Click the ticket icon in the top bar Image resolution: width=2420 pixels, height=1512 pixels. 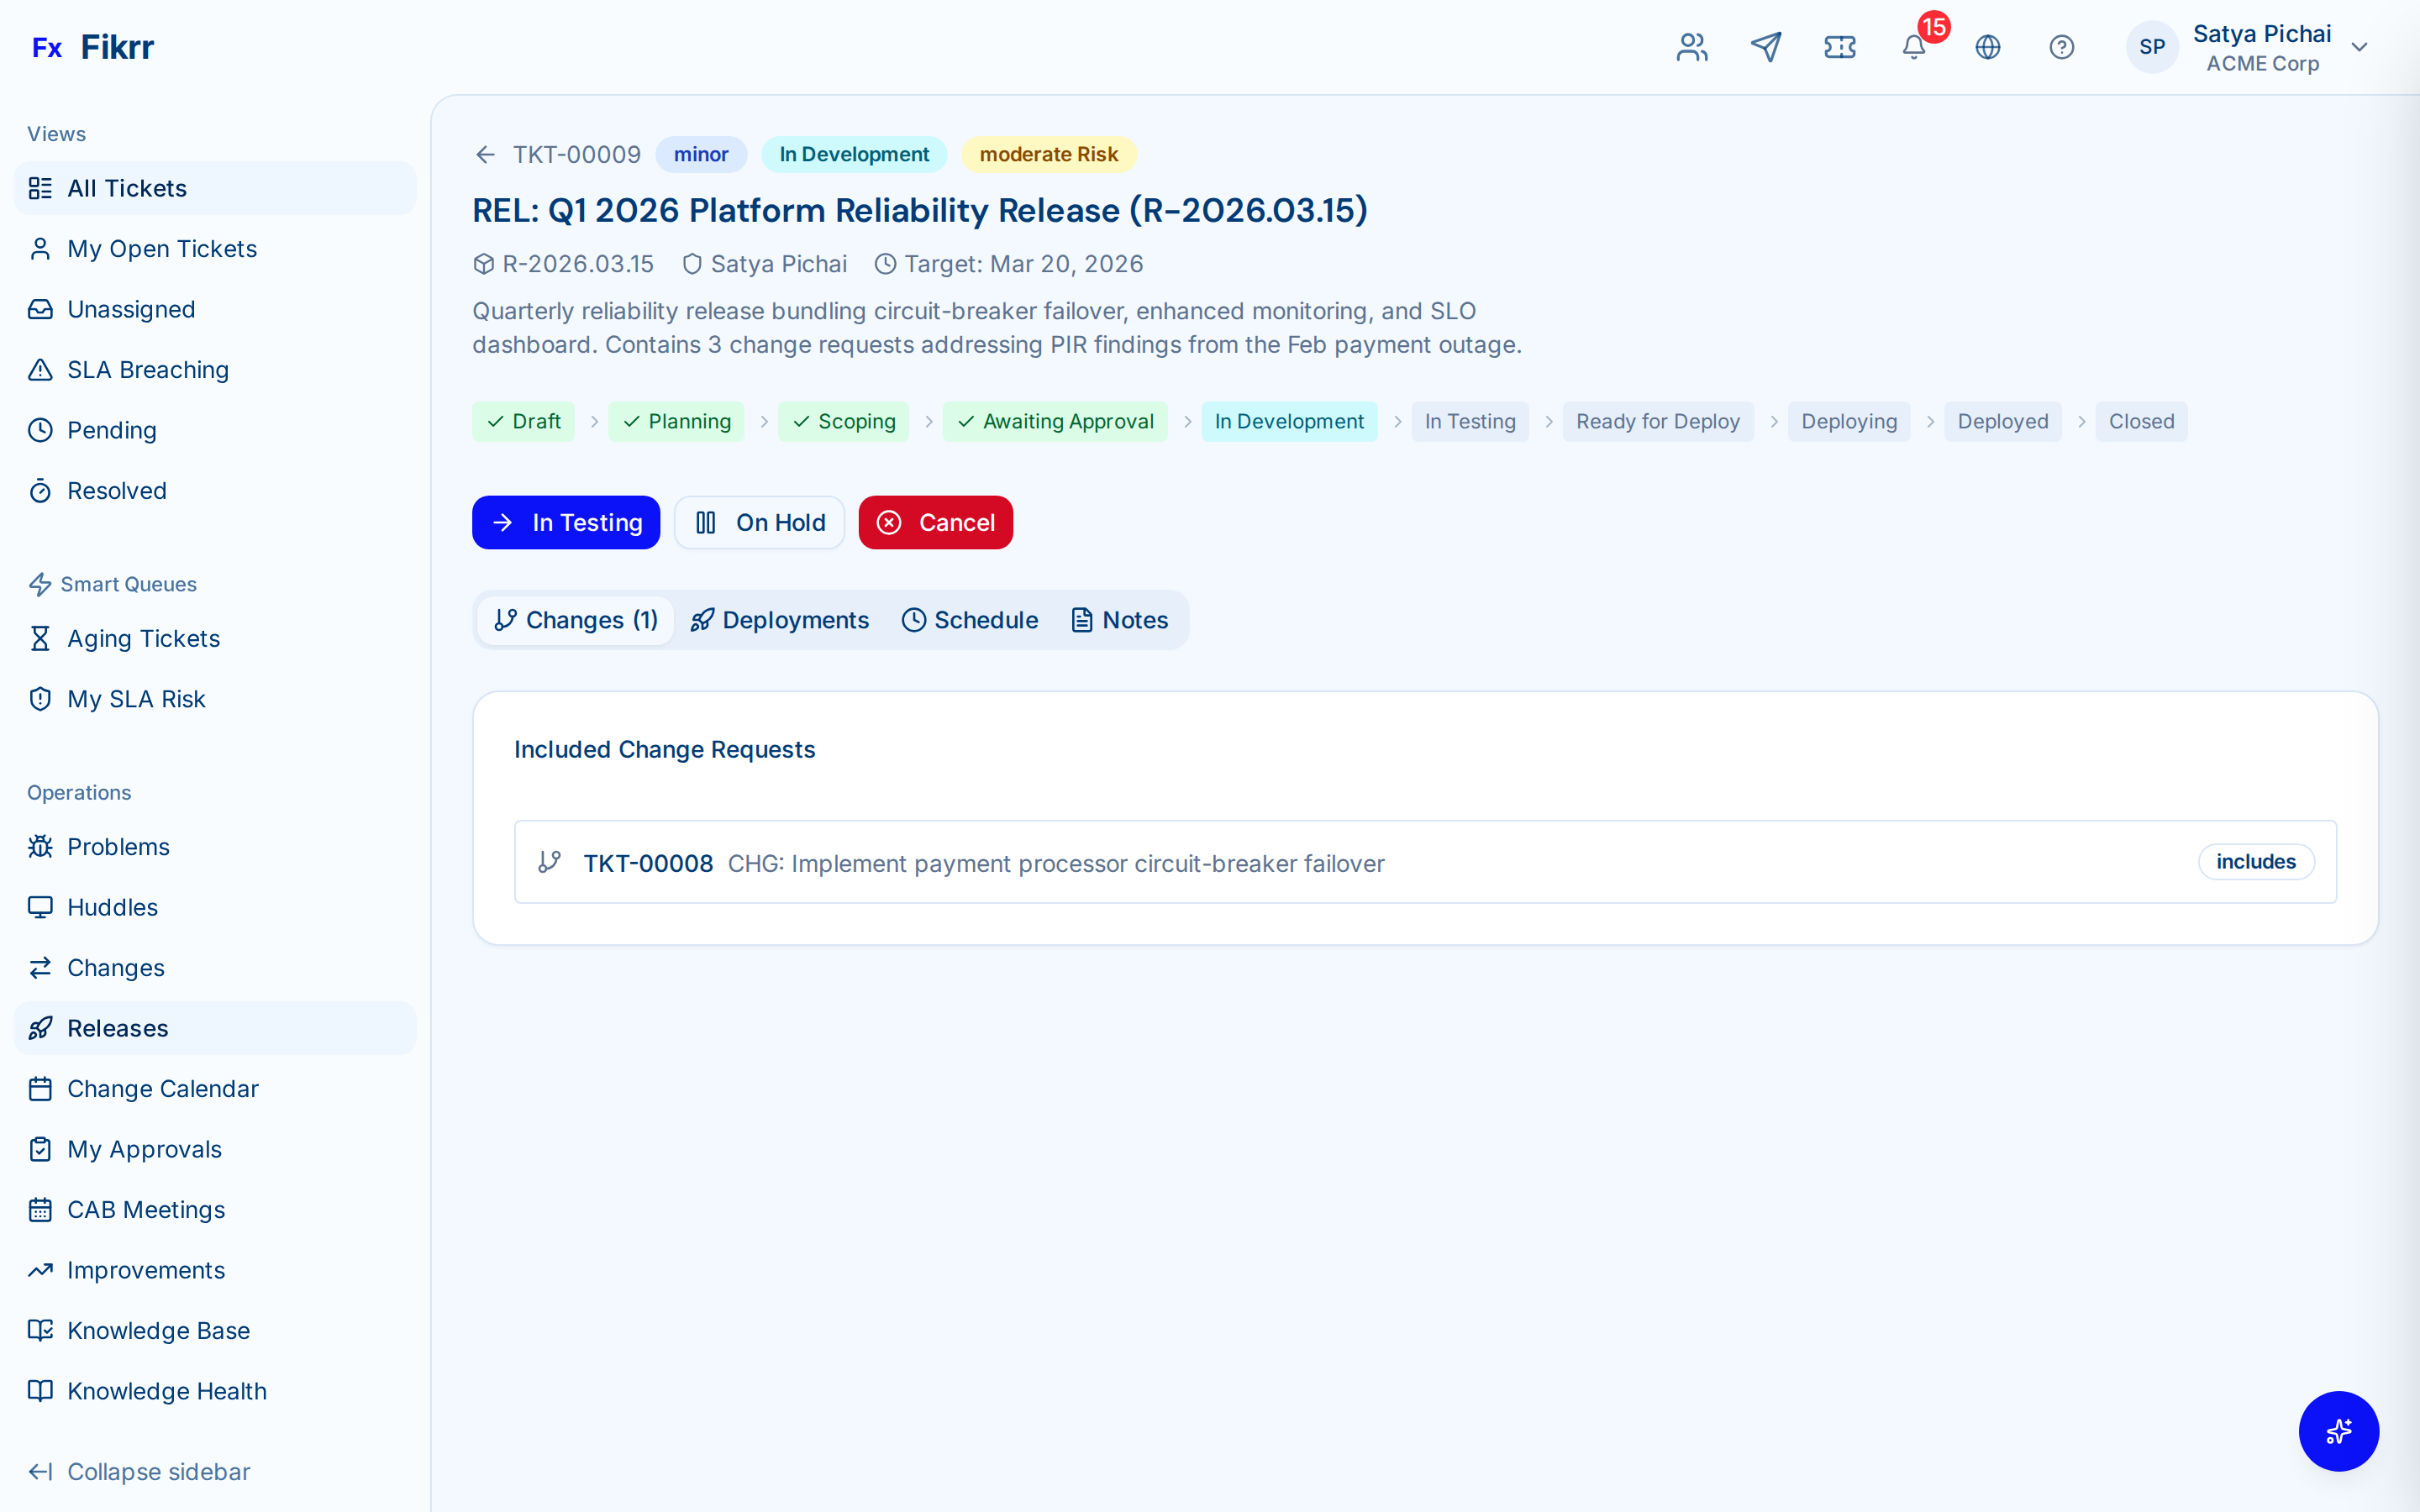click(1840, 47)
